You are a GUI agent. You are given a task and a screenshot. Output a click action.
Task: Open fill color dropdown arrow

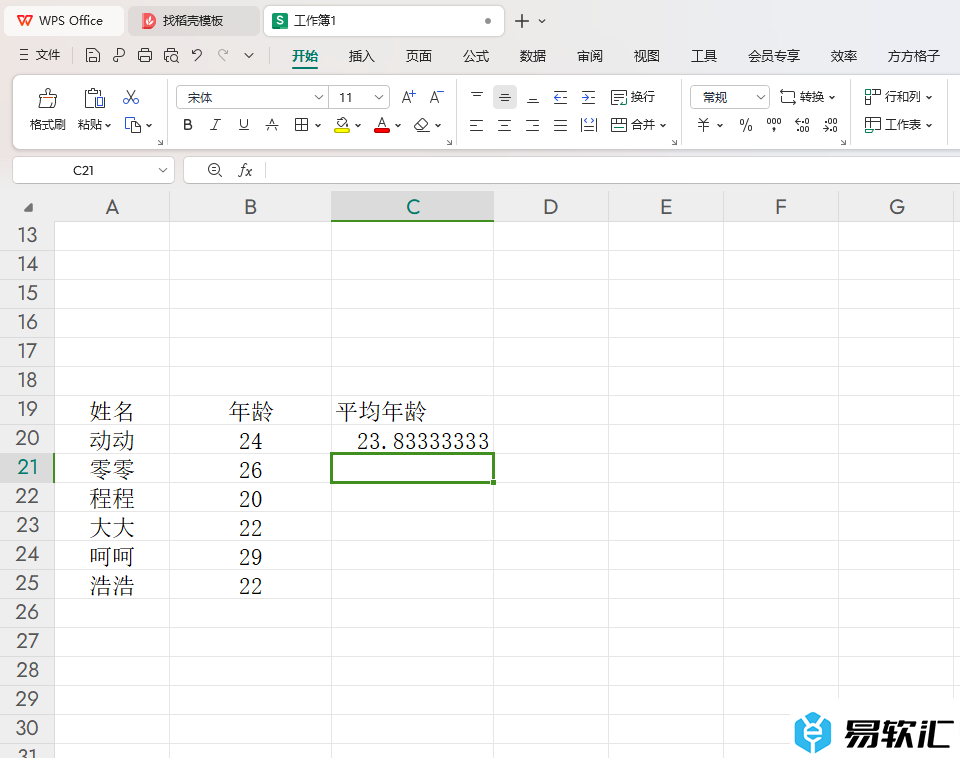click(x=358, y=126)
